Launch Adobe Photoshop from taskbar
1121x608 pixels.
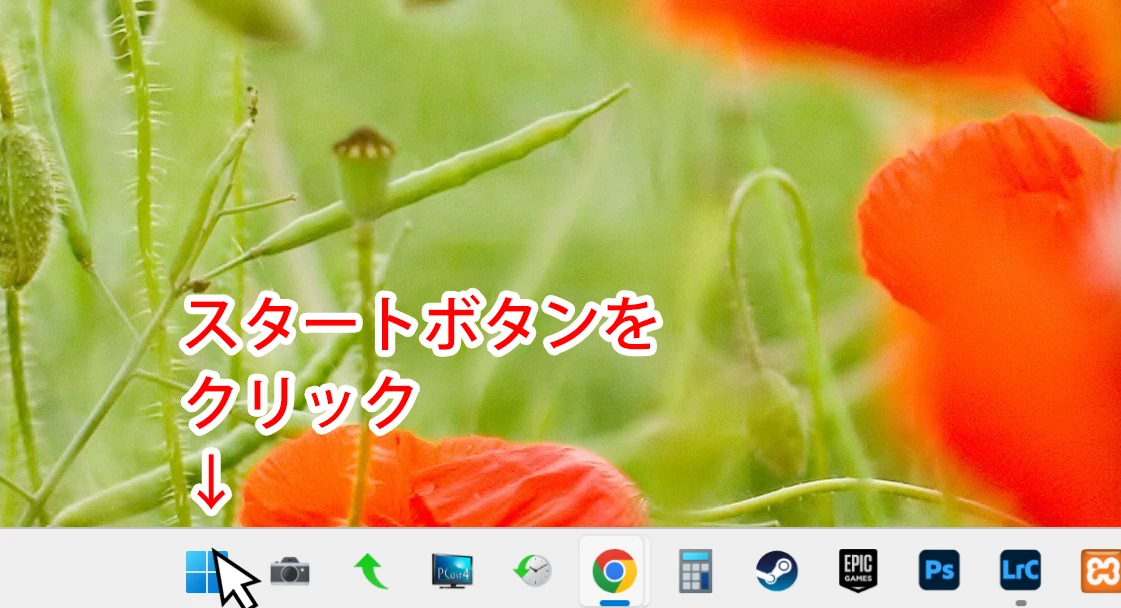tap(939, 570)
